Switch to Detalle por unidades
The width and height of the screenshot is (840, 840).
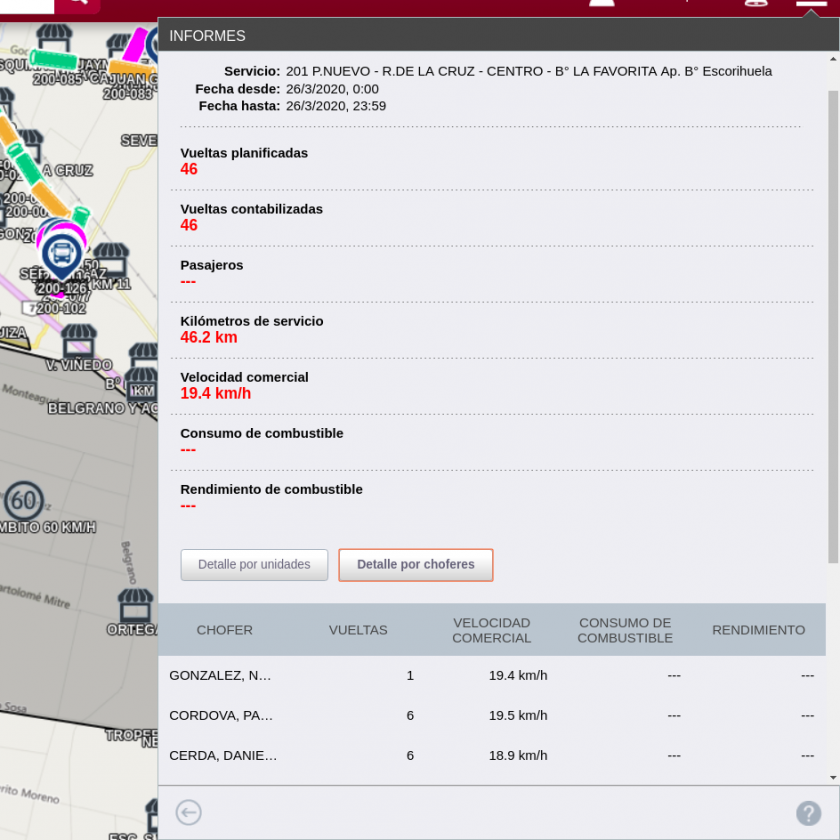click(x=255, y=565)
